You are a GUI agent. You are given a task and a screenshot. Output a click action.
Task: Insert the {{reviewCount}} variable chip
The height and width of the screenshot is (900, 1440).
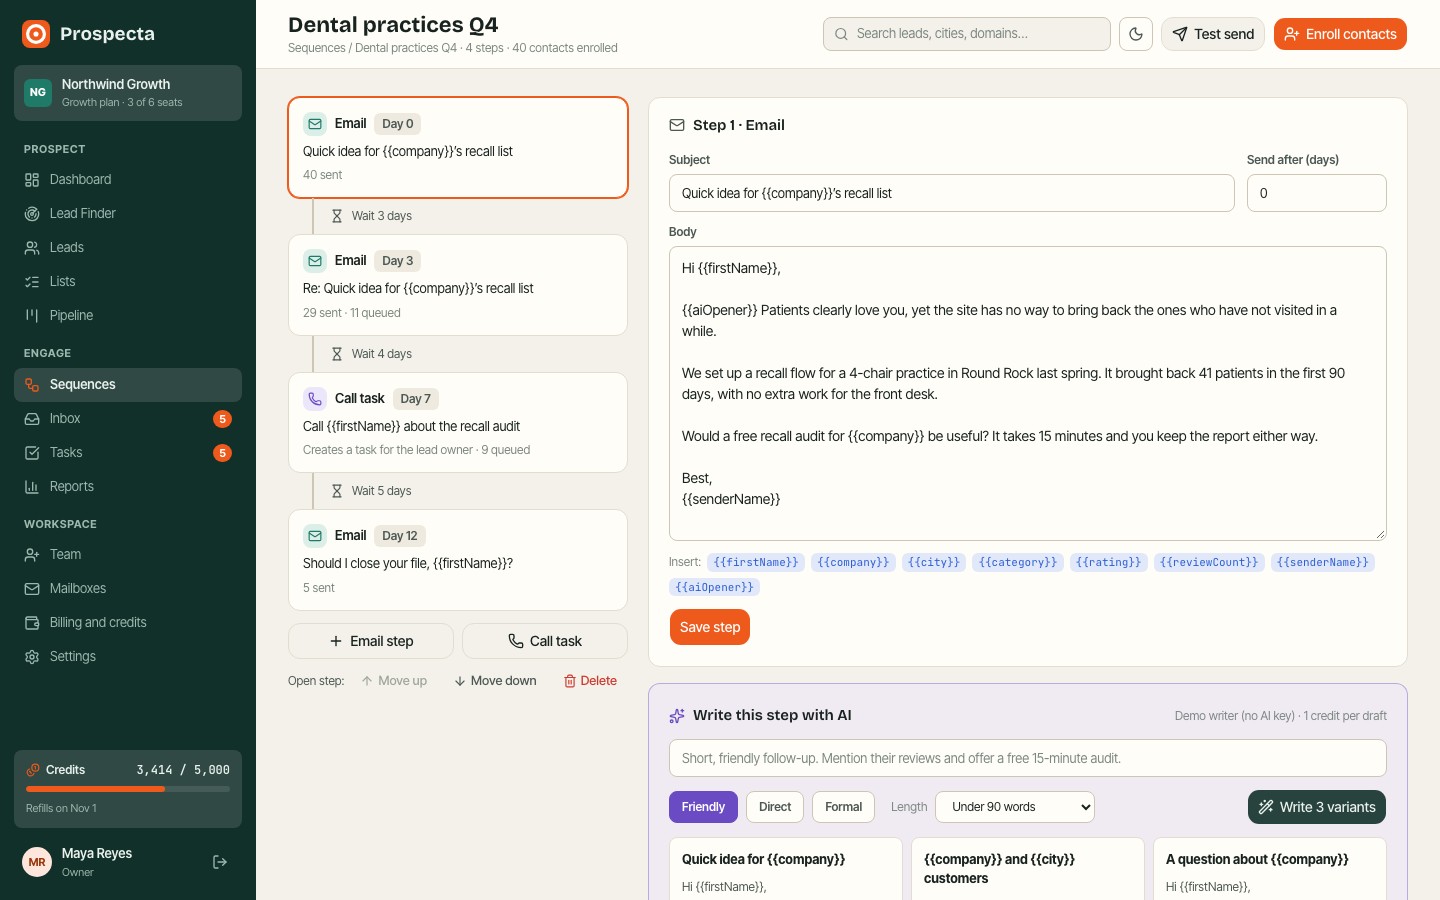pyautogui.click(x=1209, y=562)
